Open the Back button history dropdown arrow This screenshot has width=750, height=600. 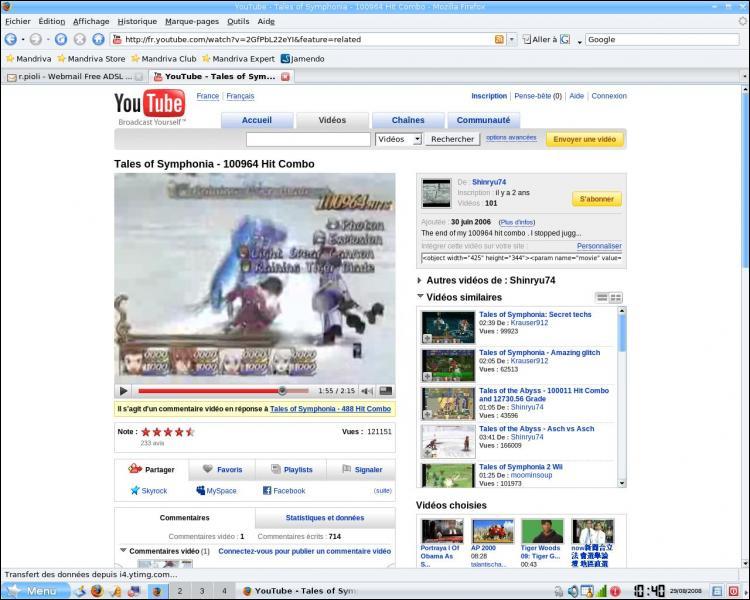(x=22, y=39)
